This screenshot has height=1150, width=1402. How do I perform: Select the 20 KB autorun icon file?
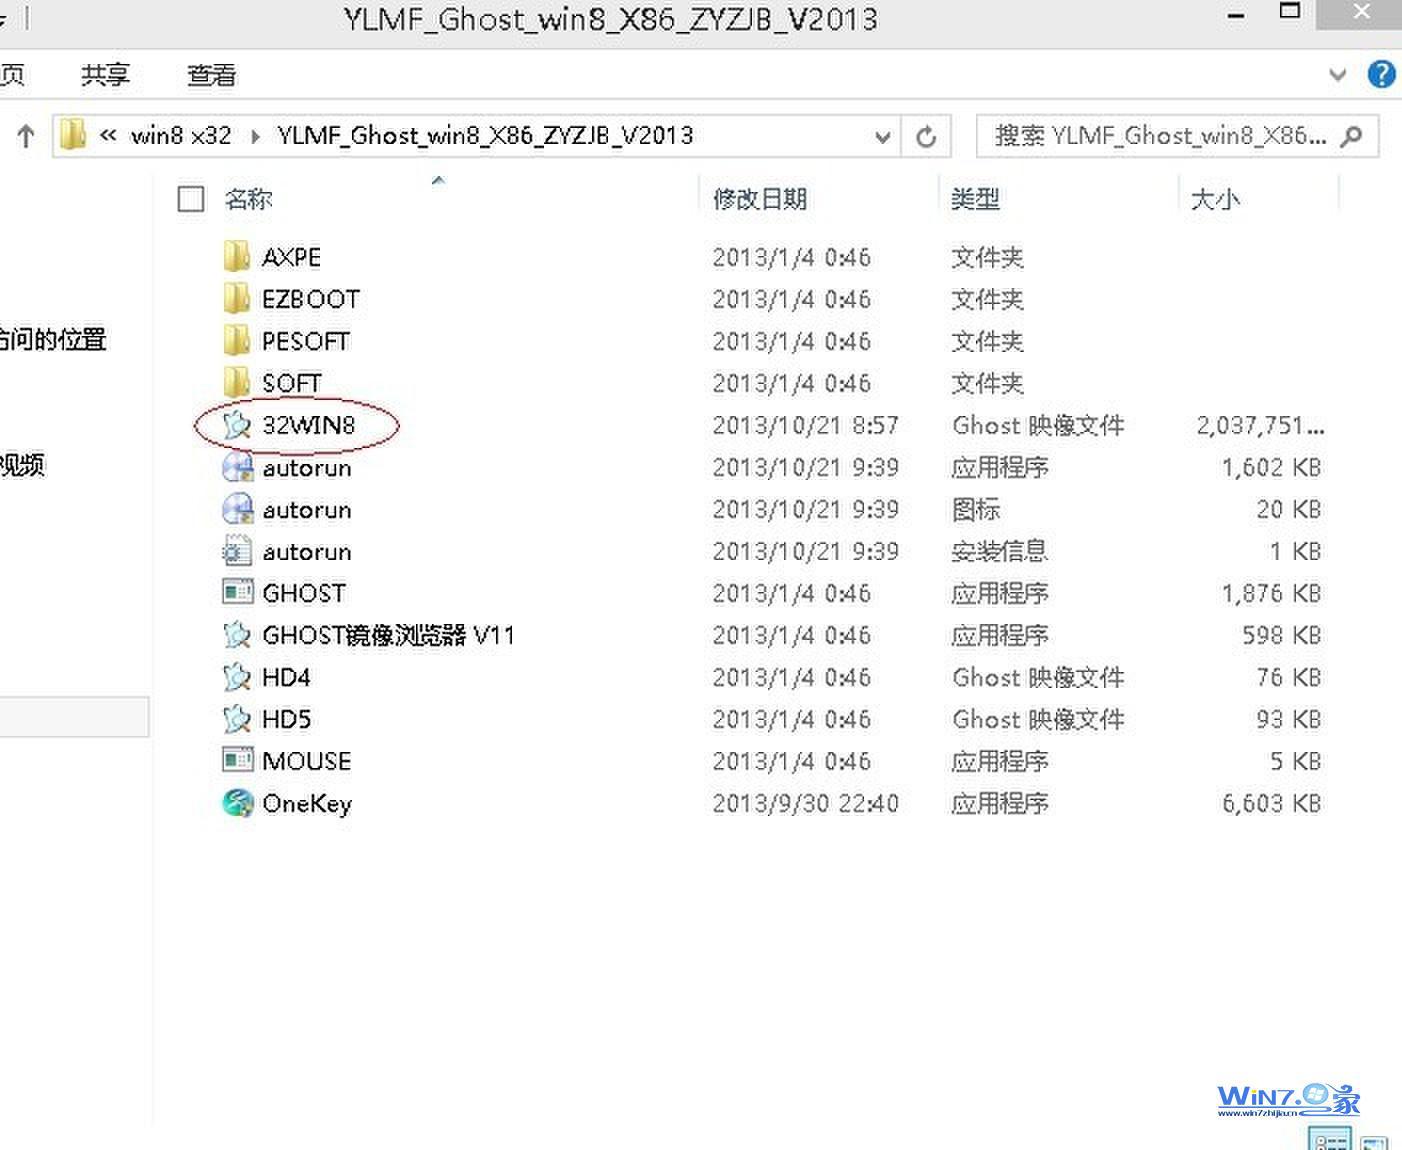[x=237, y=509]
